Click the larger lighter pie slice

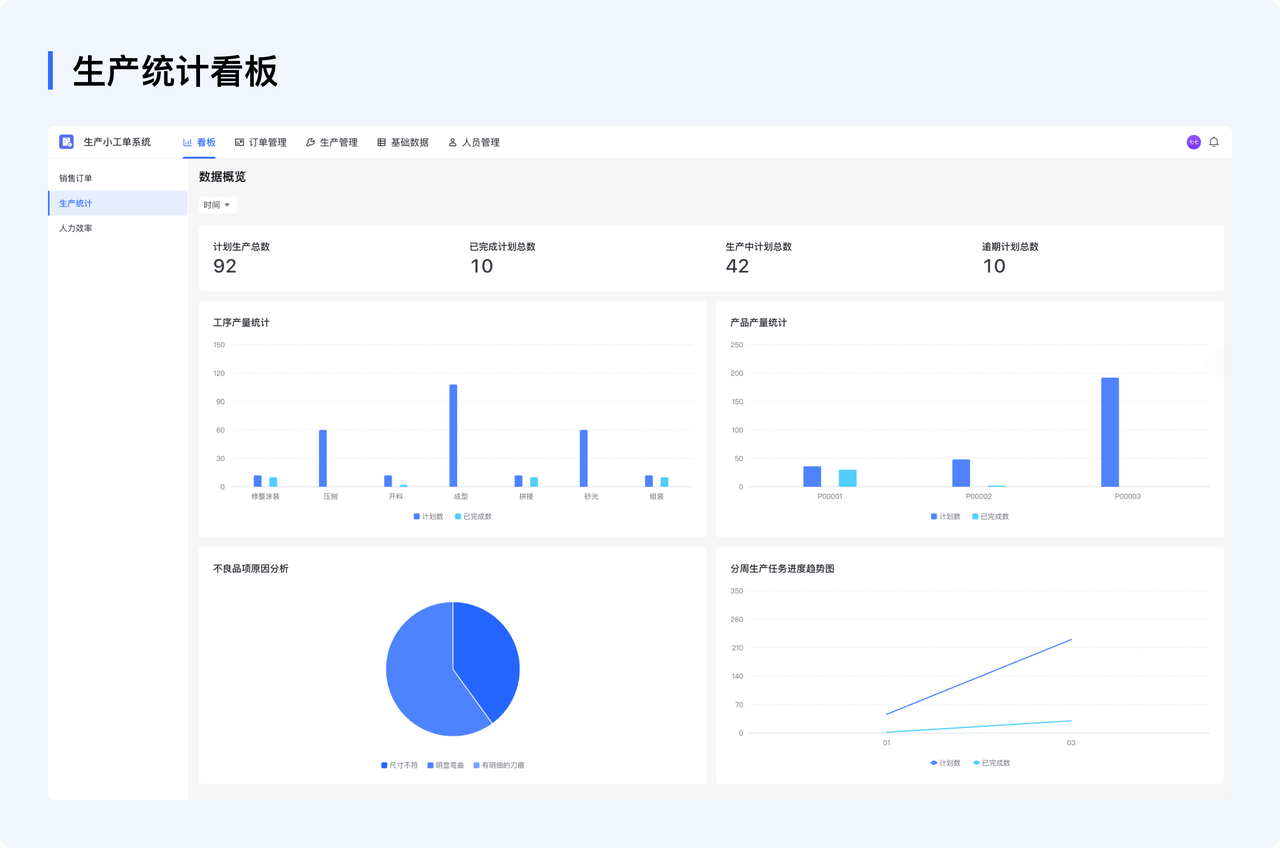pyautogui.click(x=420, y=680)
